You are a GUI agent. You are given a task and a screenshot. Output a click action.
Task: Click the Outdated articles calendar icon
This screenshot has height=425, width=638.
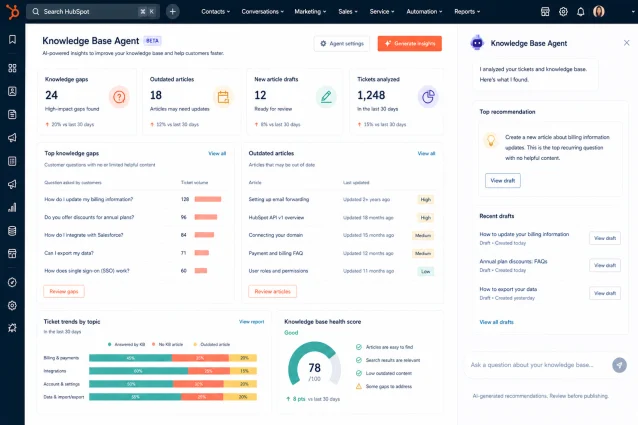pyautogui.click(x=223, y=97)
